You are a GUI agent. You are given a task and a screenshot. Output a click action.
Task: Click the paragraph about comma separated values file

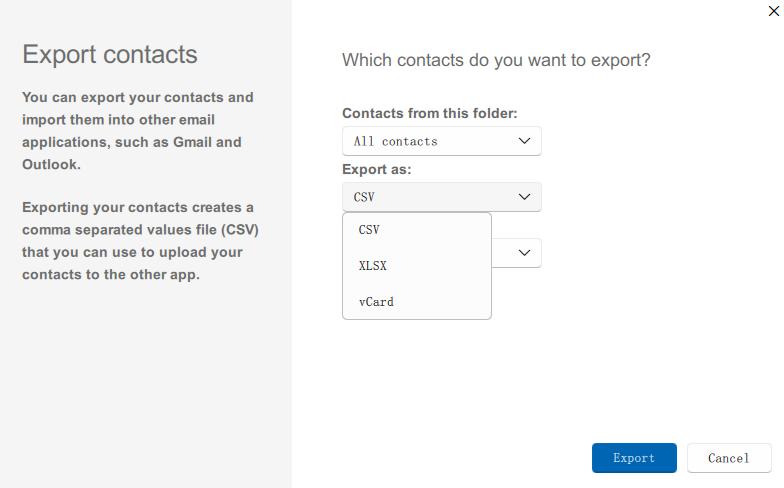click(138, 241)
